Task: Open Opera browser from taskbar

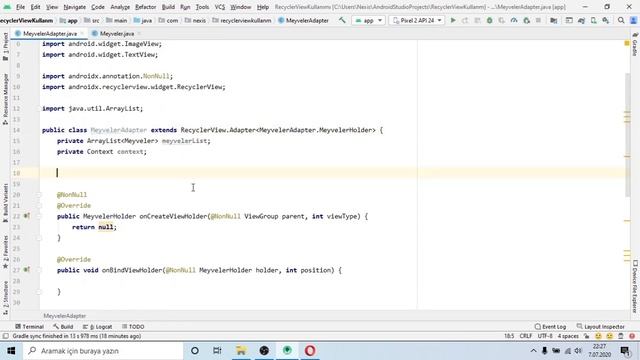Action: 310,351
